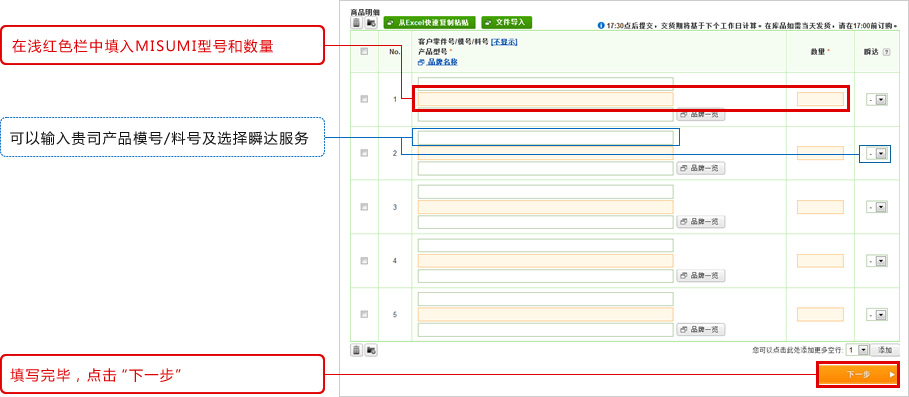Focus the brand name field in row 3
Viewport: 909px width, 397px height.
pos(546,222)
